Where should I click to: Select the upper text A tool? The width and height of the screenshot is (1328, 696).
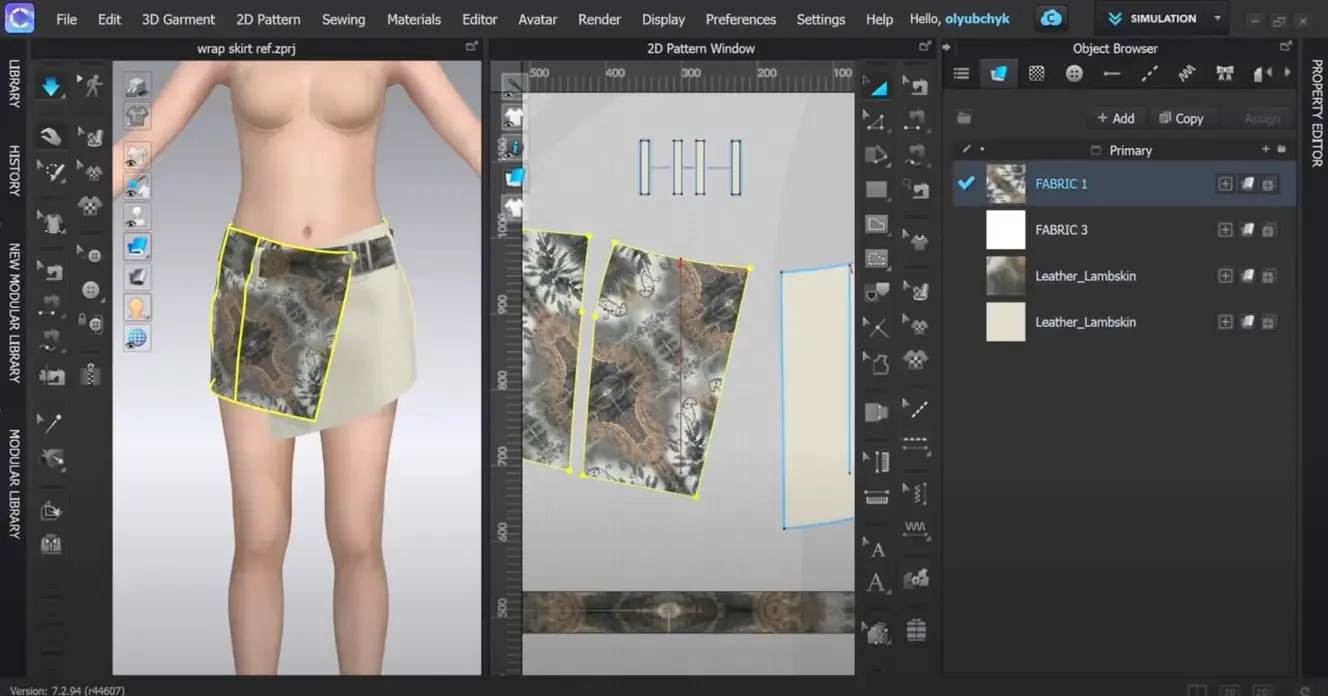click(x=877, y=549)
